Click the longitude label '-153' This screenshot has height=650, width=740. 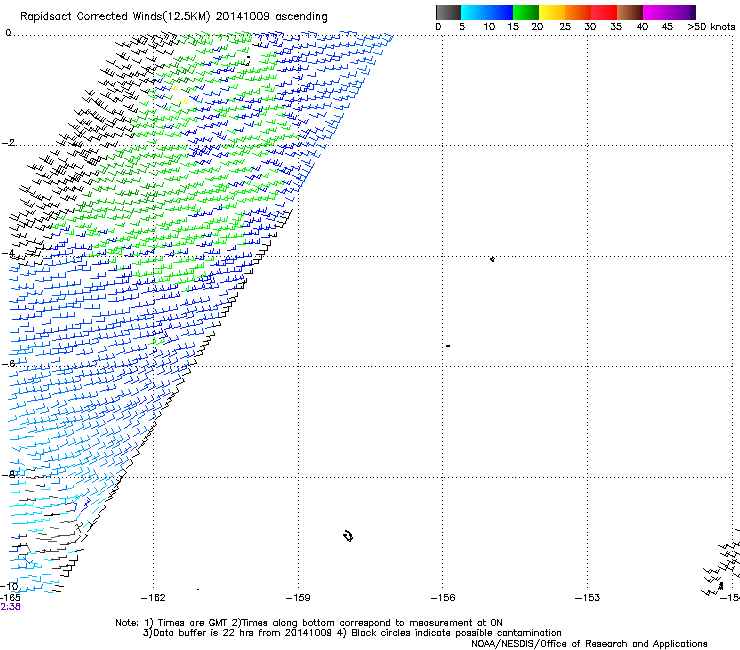[588, 598]
